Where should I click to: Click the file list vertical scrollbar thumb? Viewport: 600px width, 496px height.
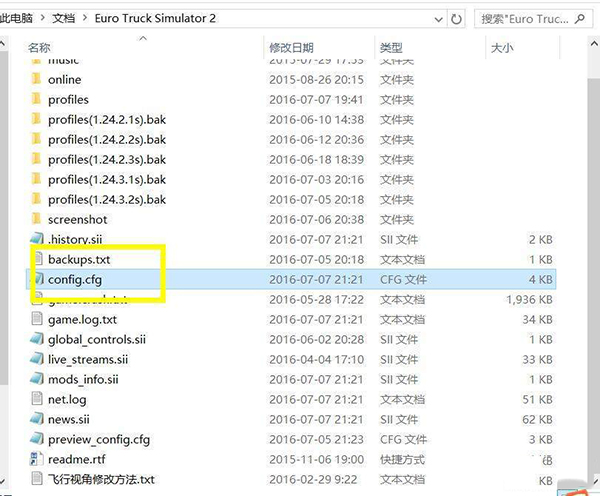tap(593, 274)
